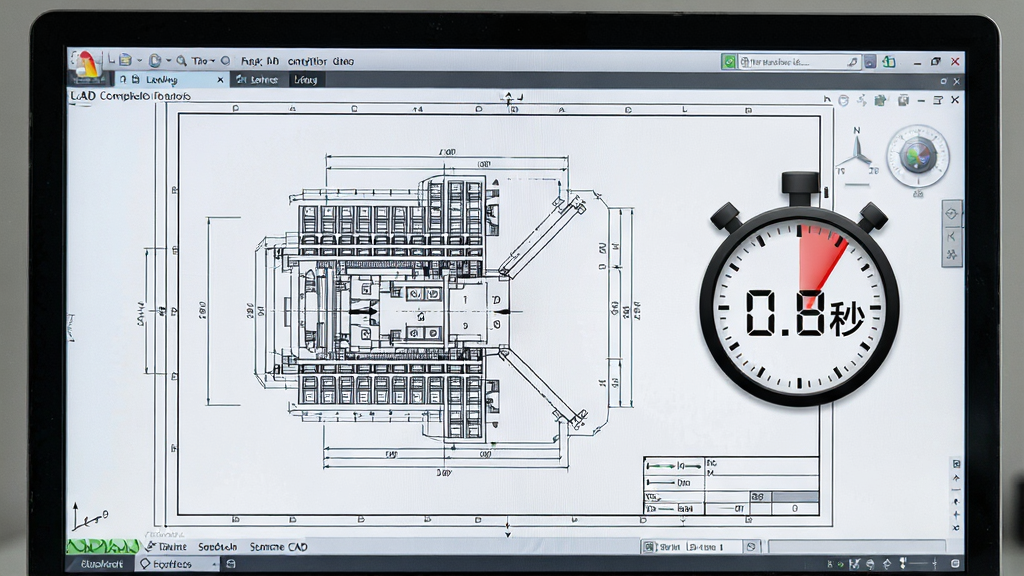This screenshot has width=1024, height=576.
Task: Switch to the third dark Lfory tab
Action: pyautogui.click(x=305, y=80)
